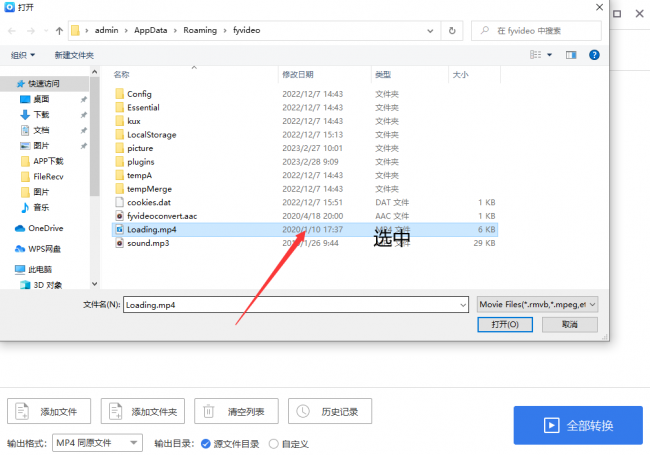Click the Forward navigation arrow
This screenshot has width=650, height=455.
(31, 31)
